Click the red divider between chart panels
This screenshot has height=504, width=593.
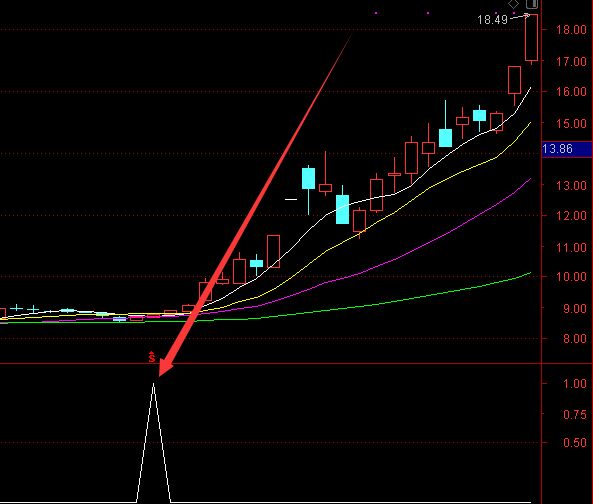[270, 364]
